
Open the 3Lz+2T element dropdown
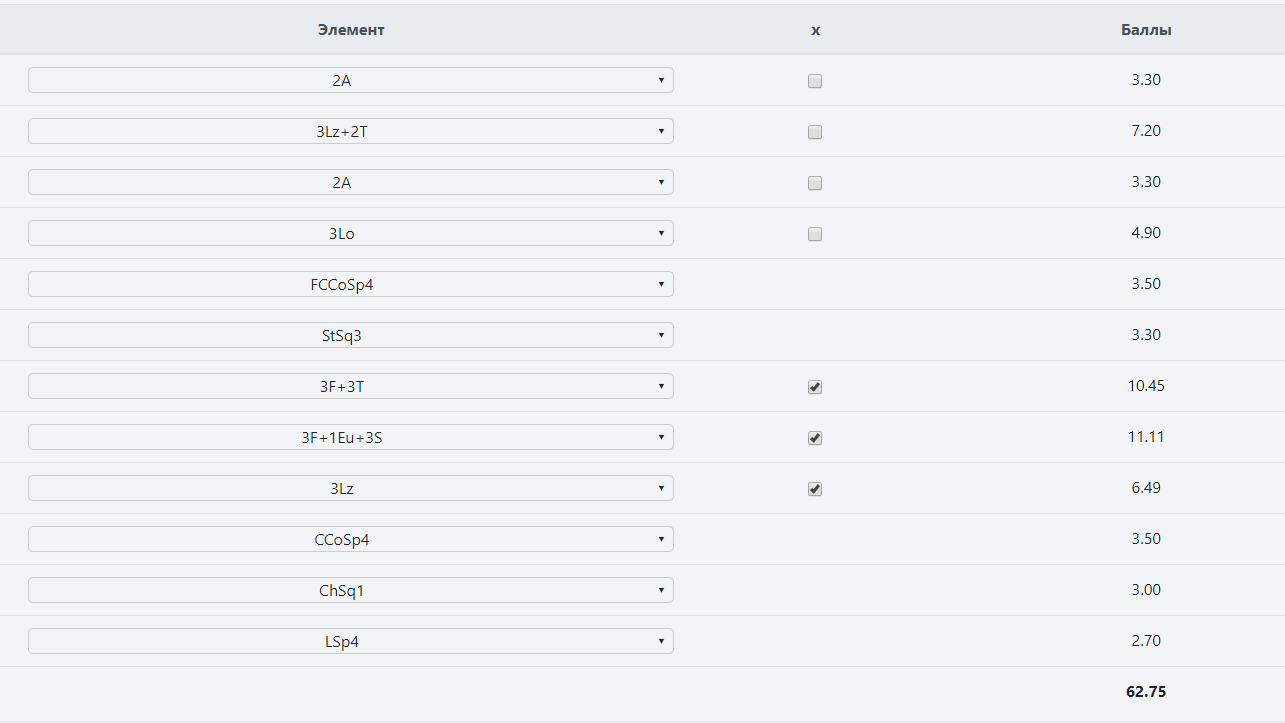350,131
